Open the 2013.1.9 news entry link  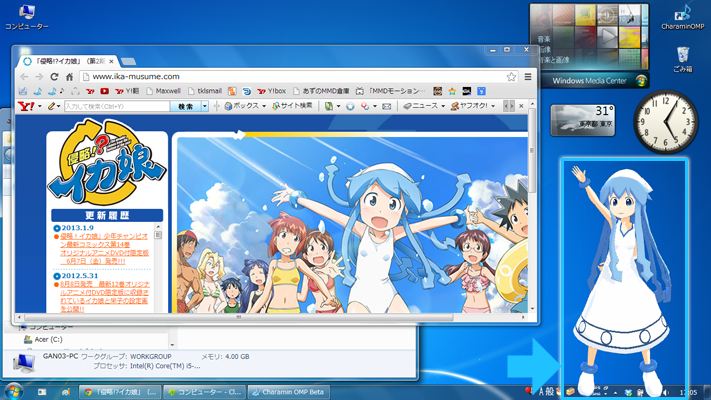[105, 249]
